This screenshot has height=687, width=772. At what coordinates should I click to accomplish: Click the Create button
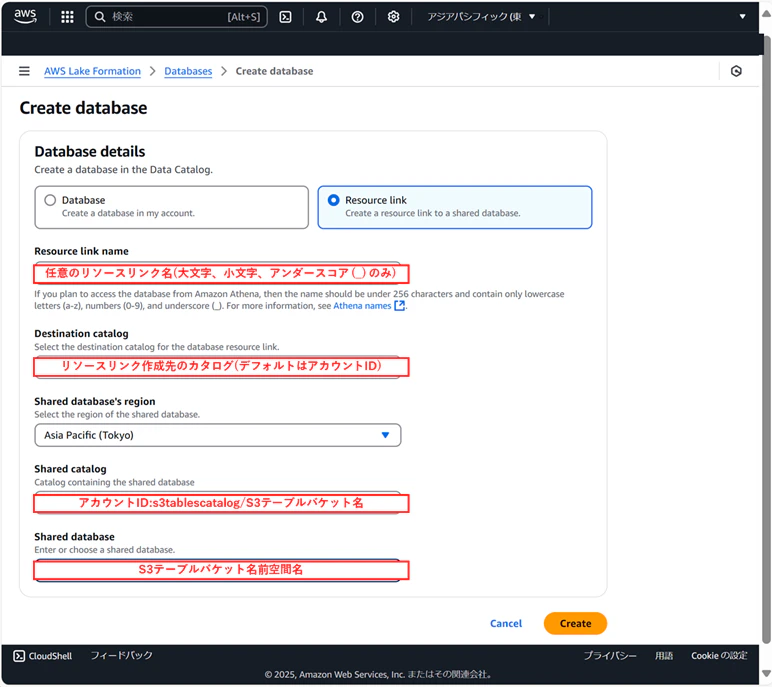(575, 623)
